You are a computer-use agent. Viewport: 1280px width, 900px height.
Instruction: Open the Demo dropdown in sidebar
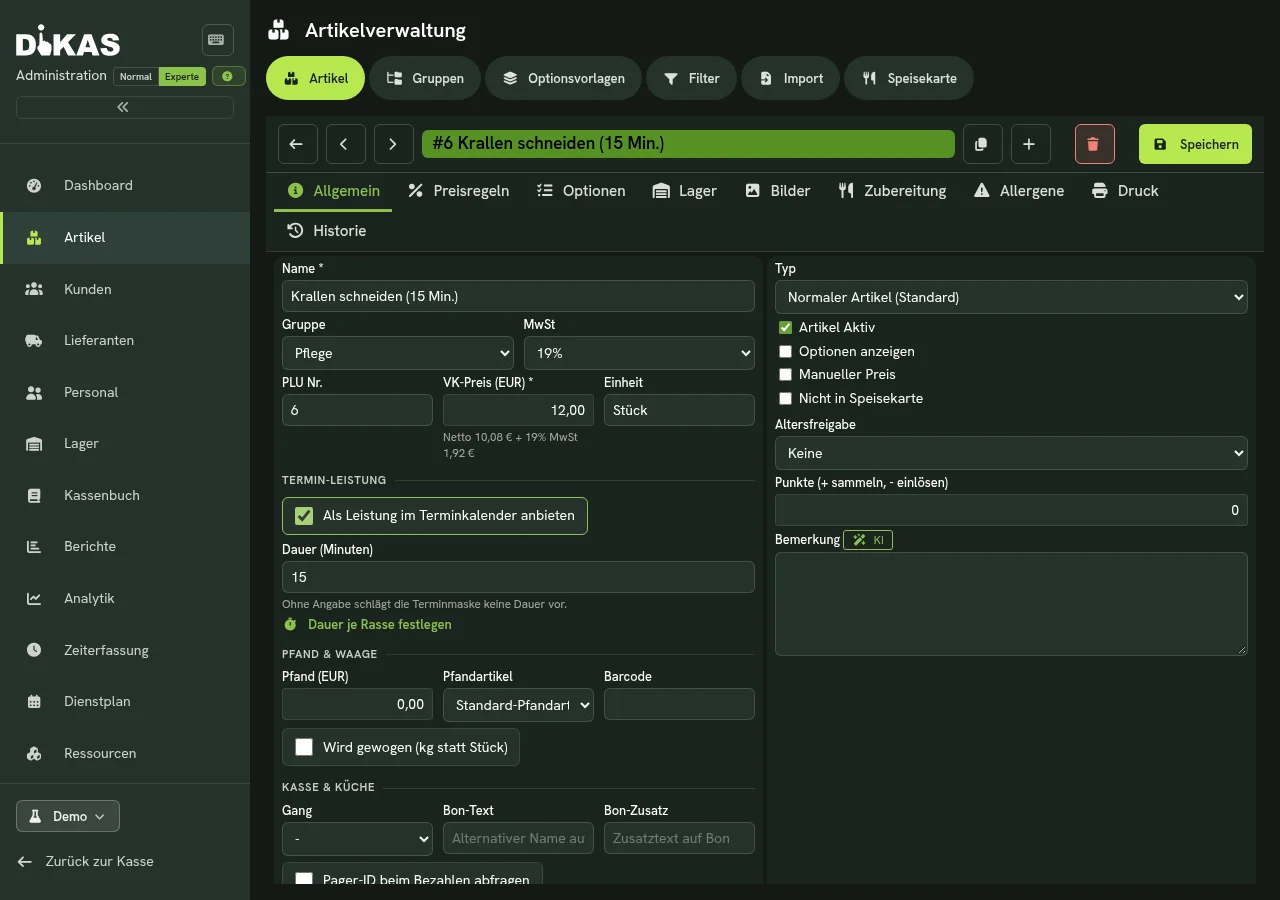click(x=68, y=816)
